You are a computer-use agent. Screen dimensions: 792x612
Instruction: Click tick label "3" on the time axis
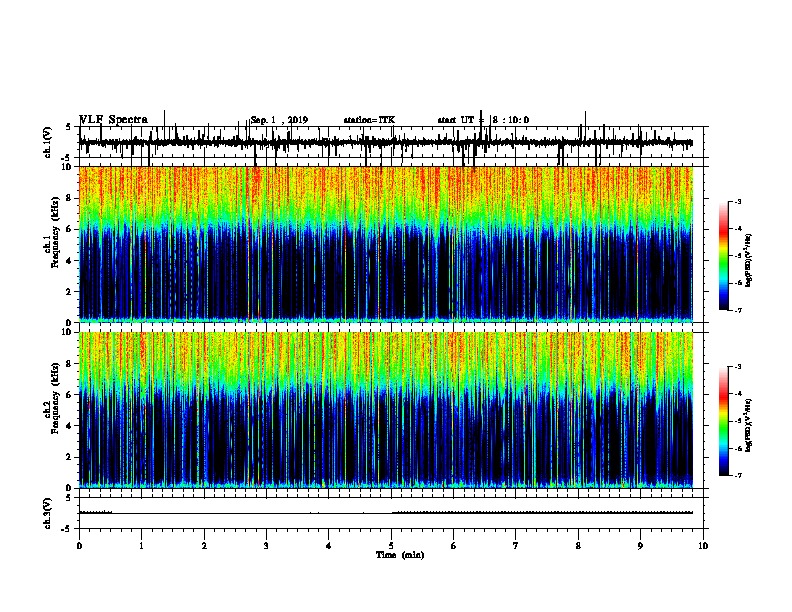pos(266,546)
